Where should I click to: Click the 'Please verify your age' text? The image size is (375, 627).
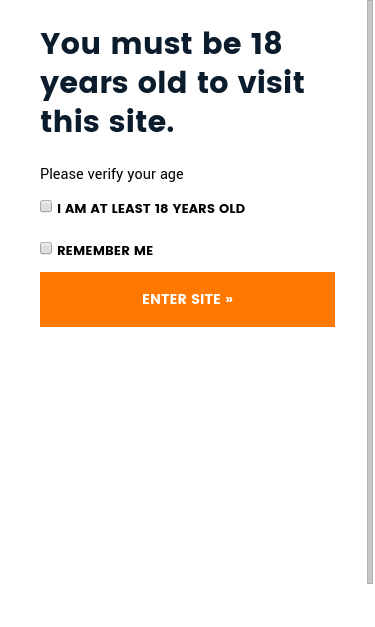point(112,174)
